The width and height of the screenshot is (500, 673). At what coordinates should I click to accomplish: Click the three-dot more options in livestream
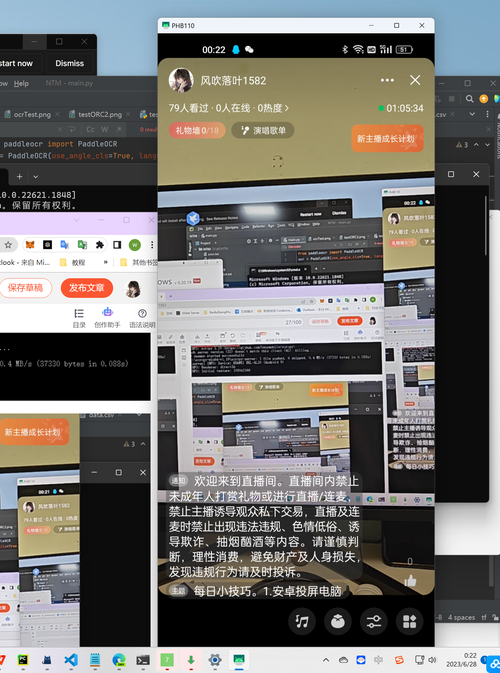387,80
